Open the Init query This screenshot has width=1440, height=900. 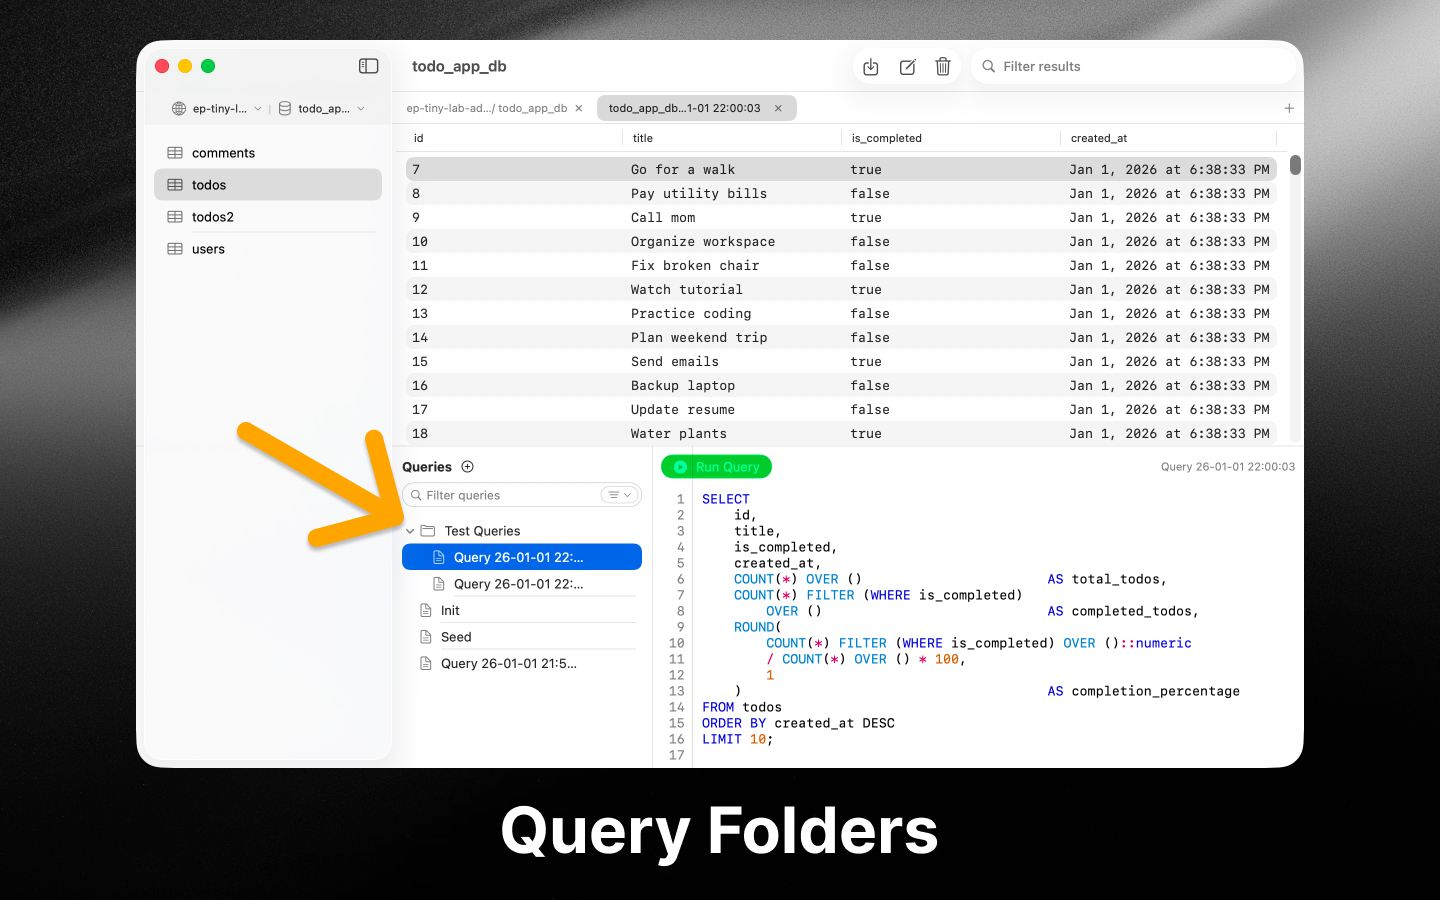click(449, 609)
